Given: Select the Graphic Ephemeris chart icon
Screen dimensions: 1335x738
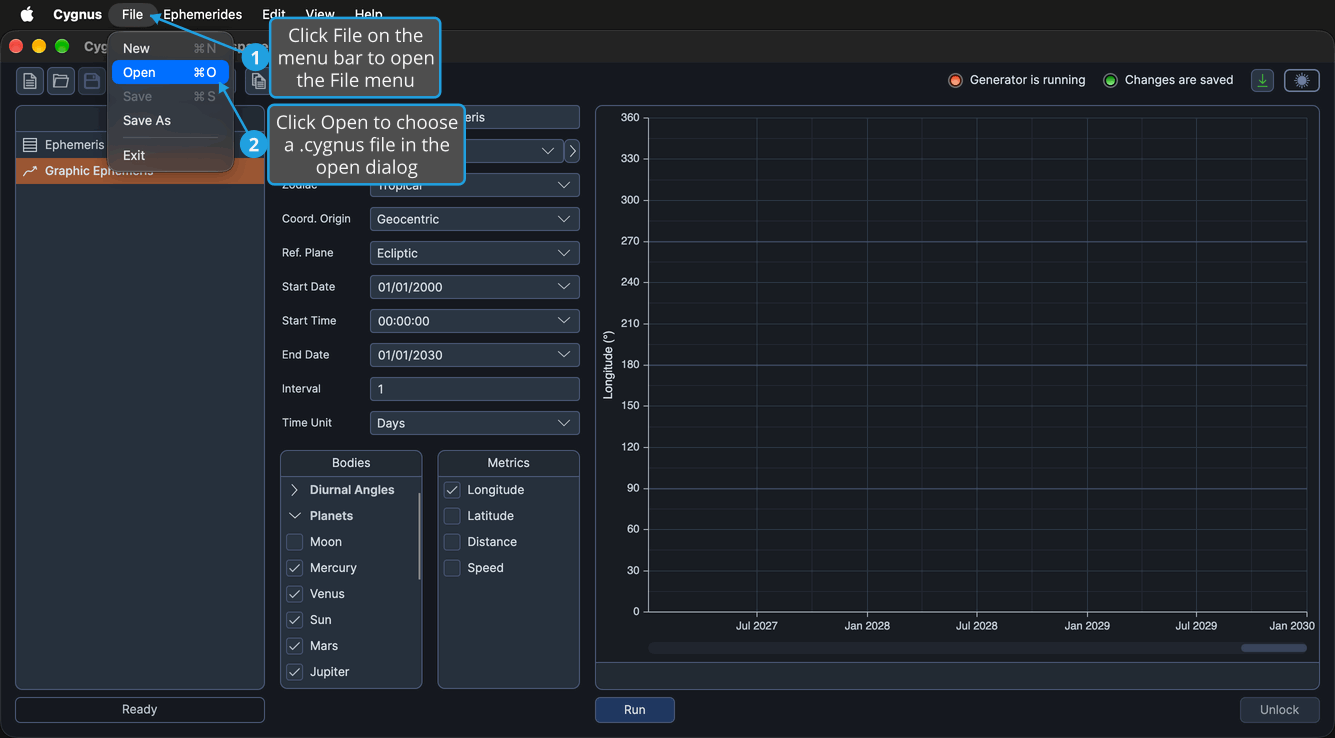Looking at the screenshot, I should pos(30,171).
